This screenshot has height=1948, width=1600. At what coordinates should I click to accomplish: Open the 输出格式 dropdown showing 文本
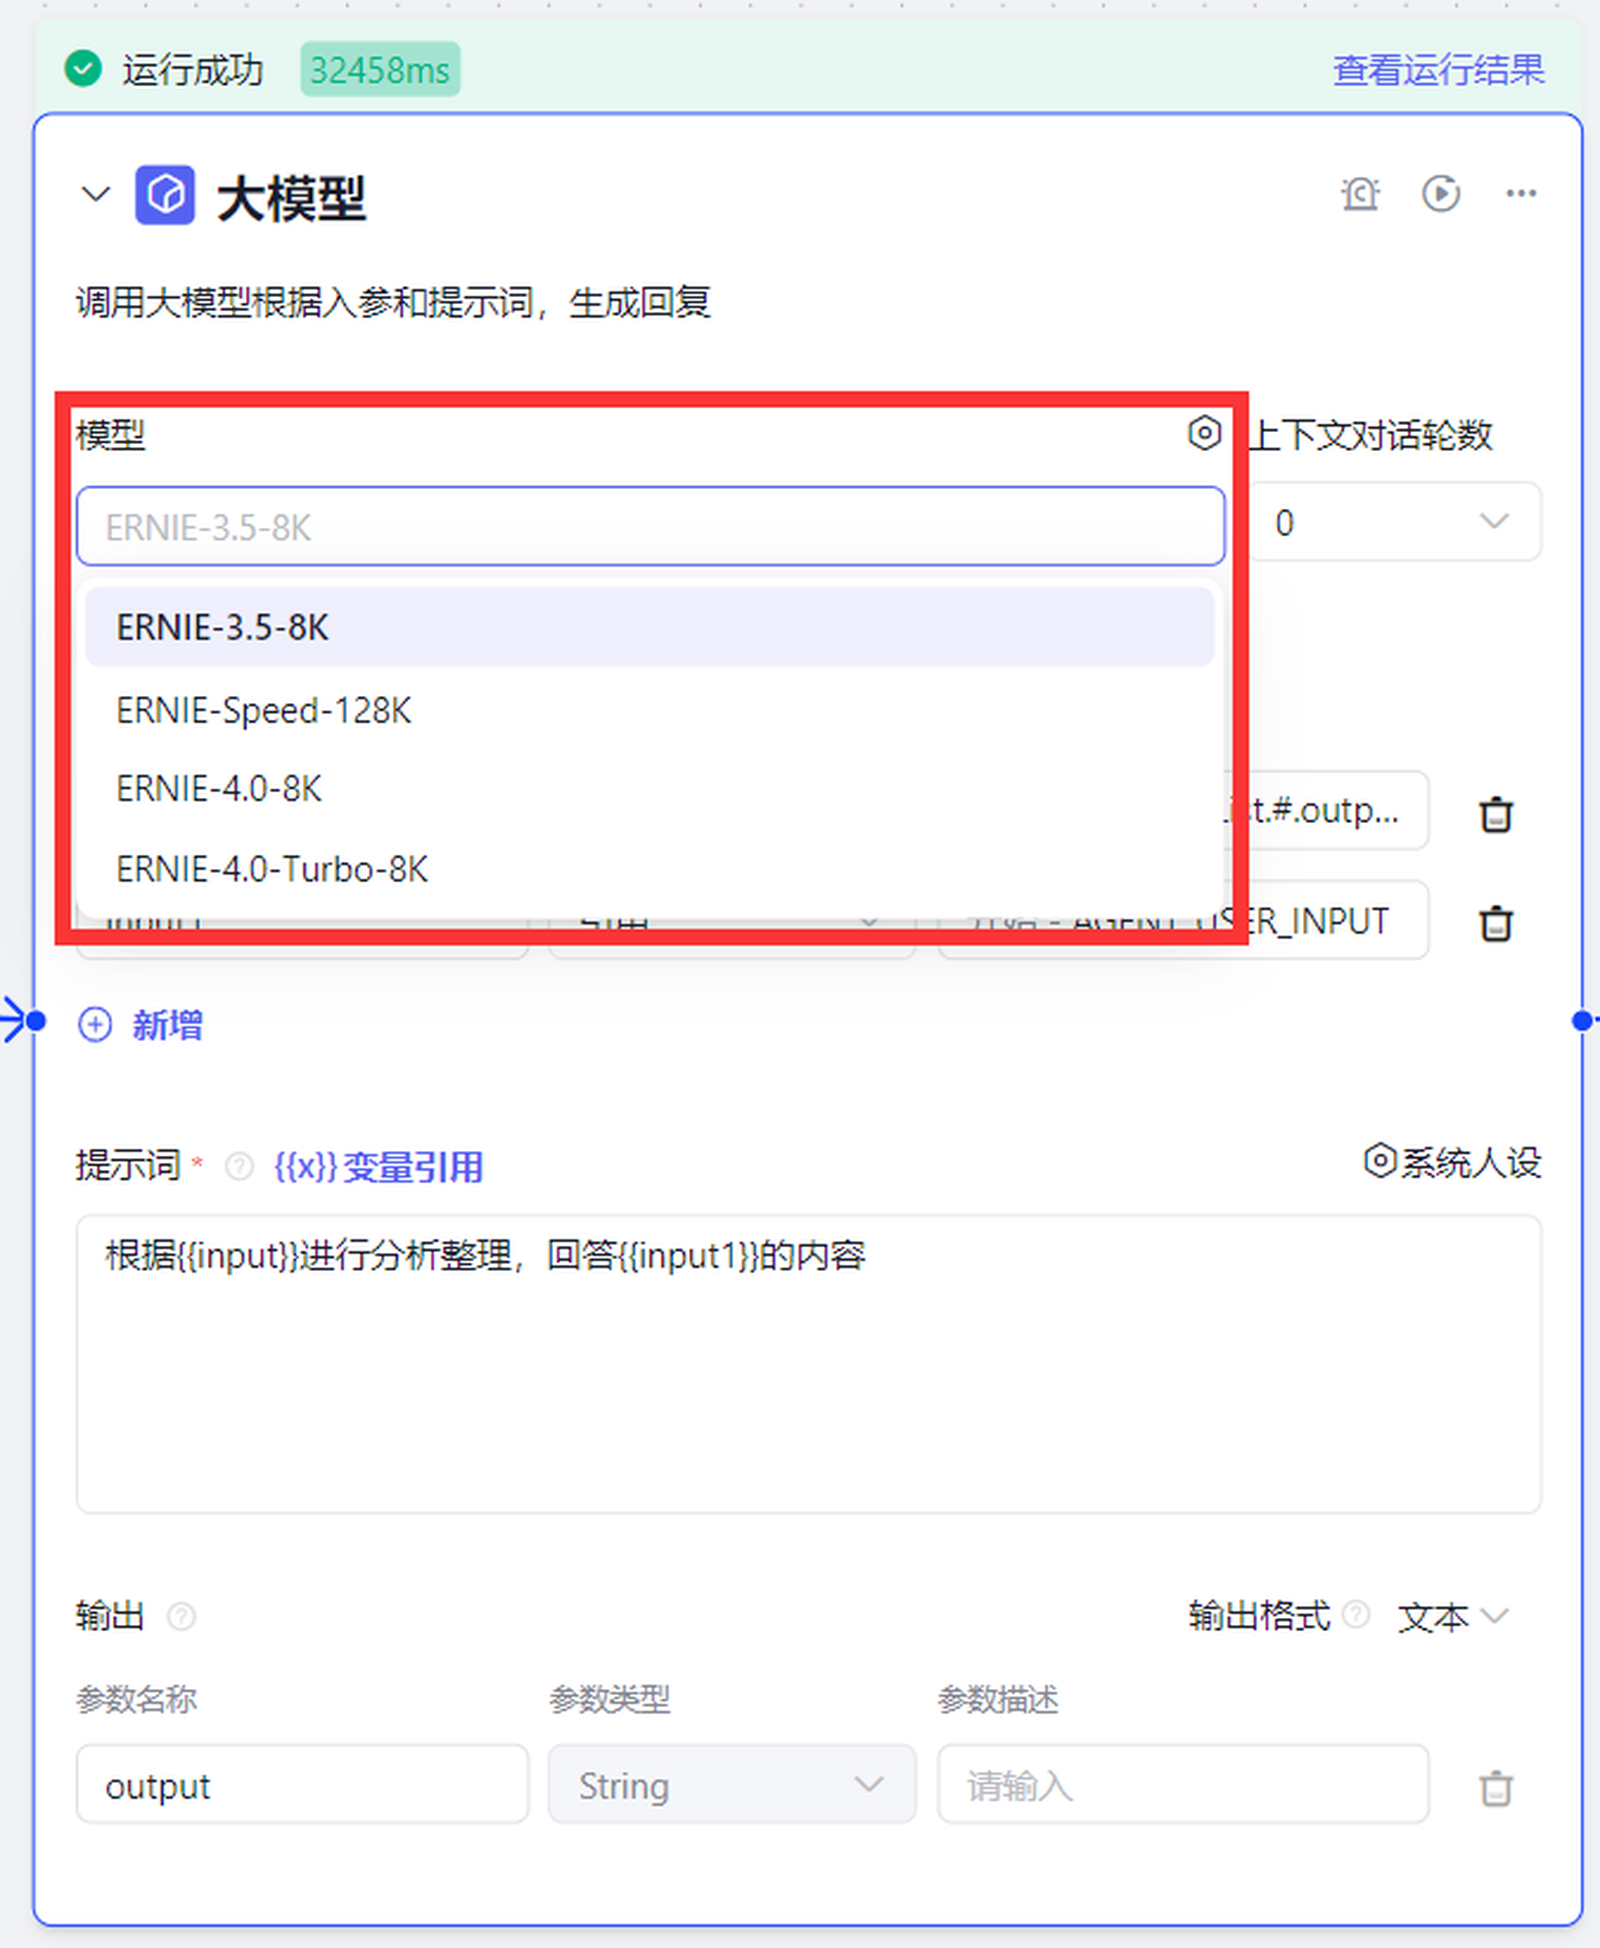[x=1453, y=1616]
